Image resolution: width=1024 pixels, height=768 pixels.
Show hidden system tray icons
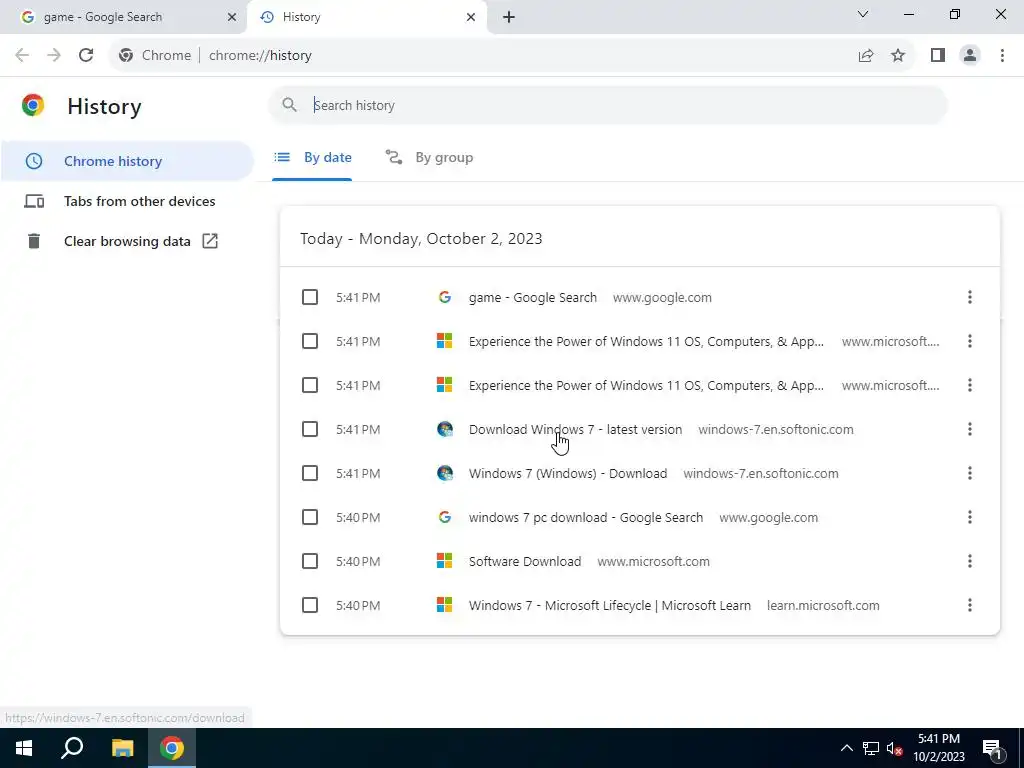click(846, 748)
